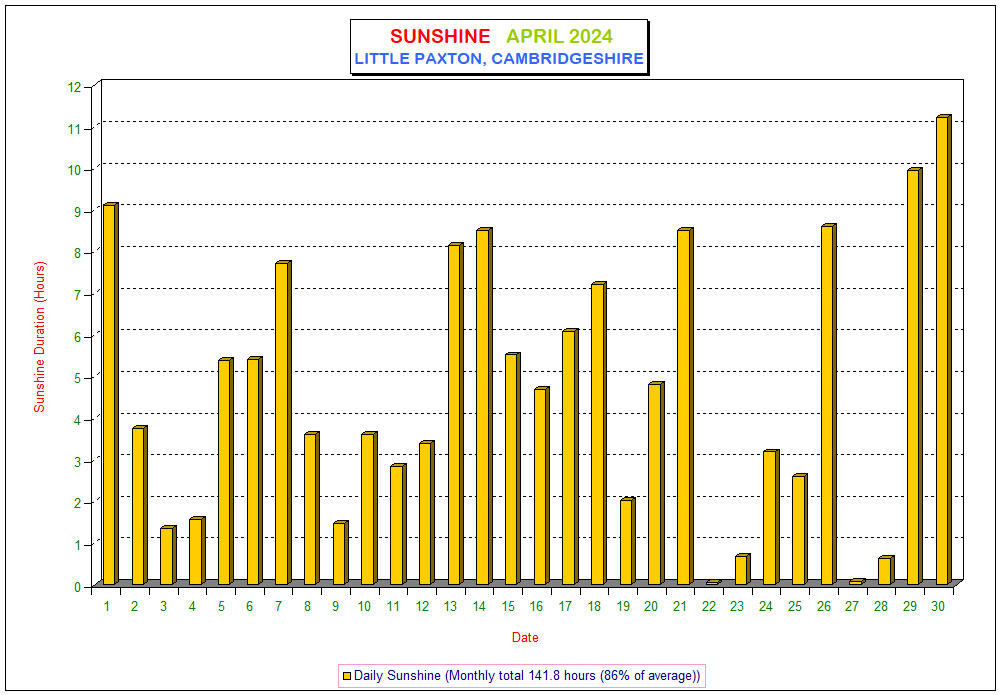Select the bar for date 26
The width and height of the screenshot is (1001, 695).
point(828,405)
